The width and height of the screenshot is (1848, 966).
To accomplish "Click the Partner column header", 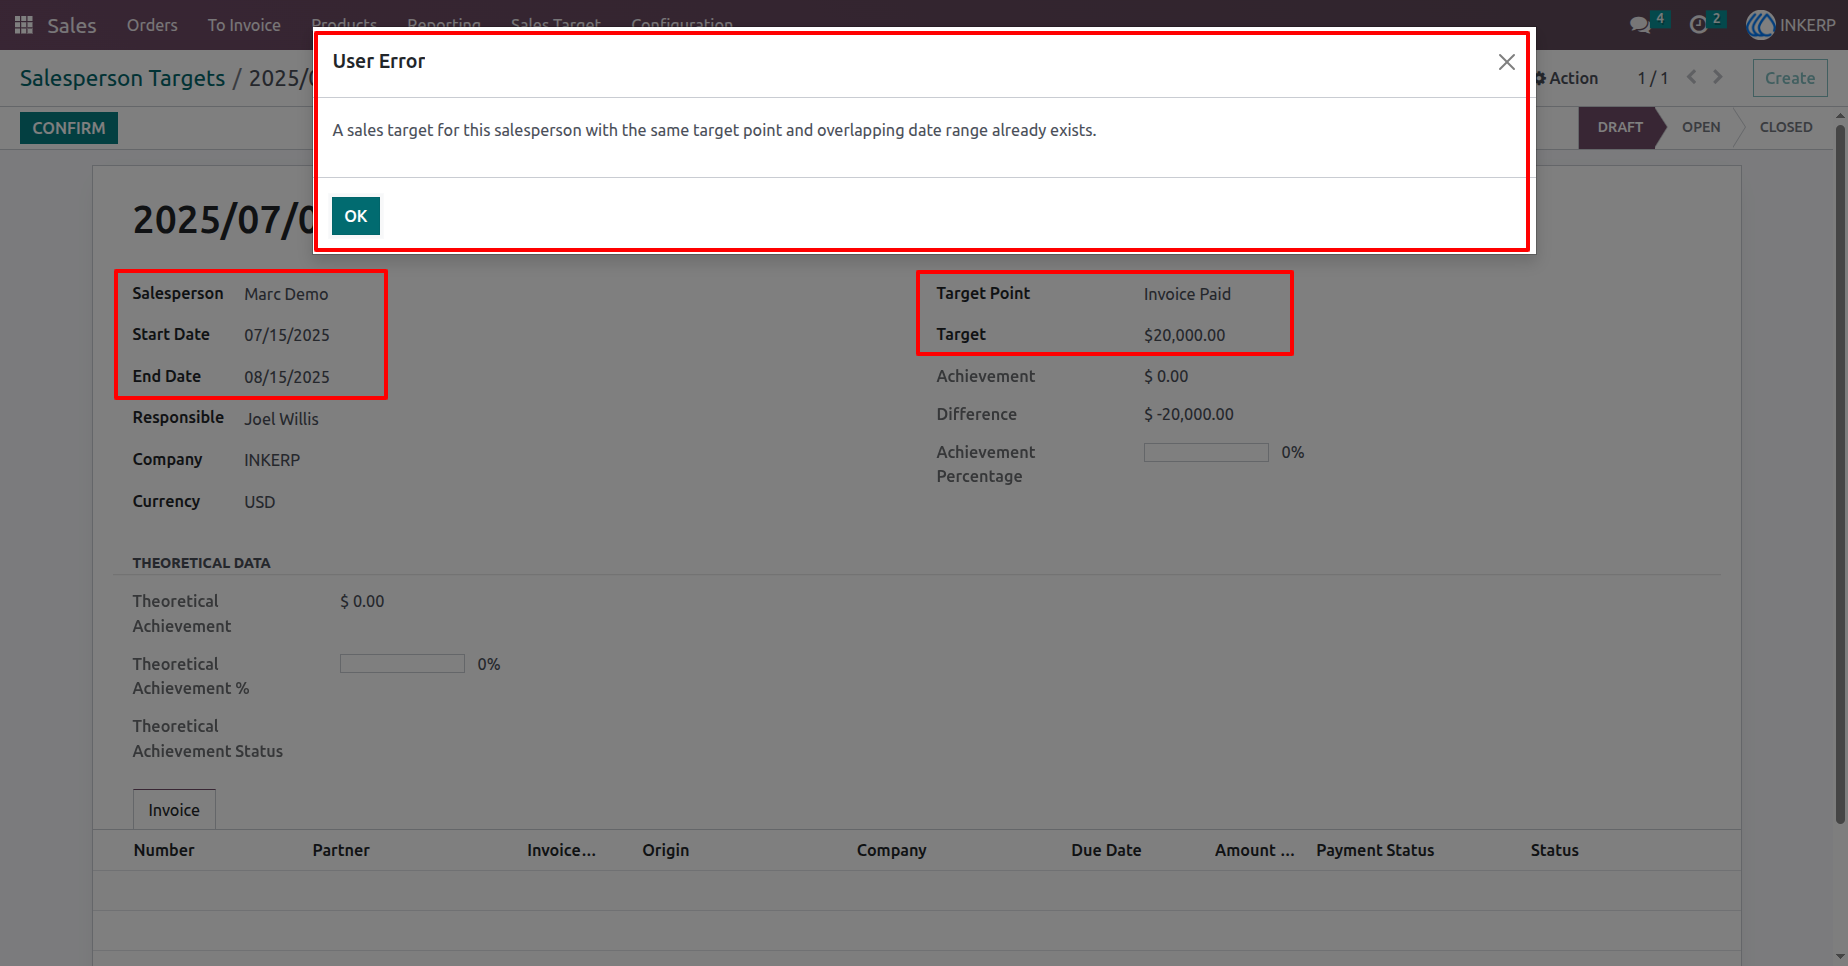I will (x=341, y=850).
